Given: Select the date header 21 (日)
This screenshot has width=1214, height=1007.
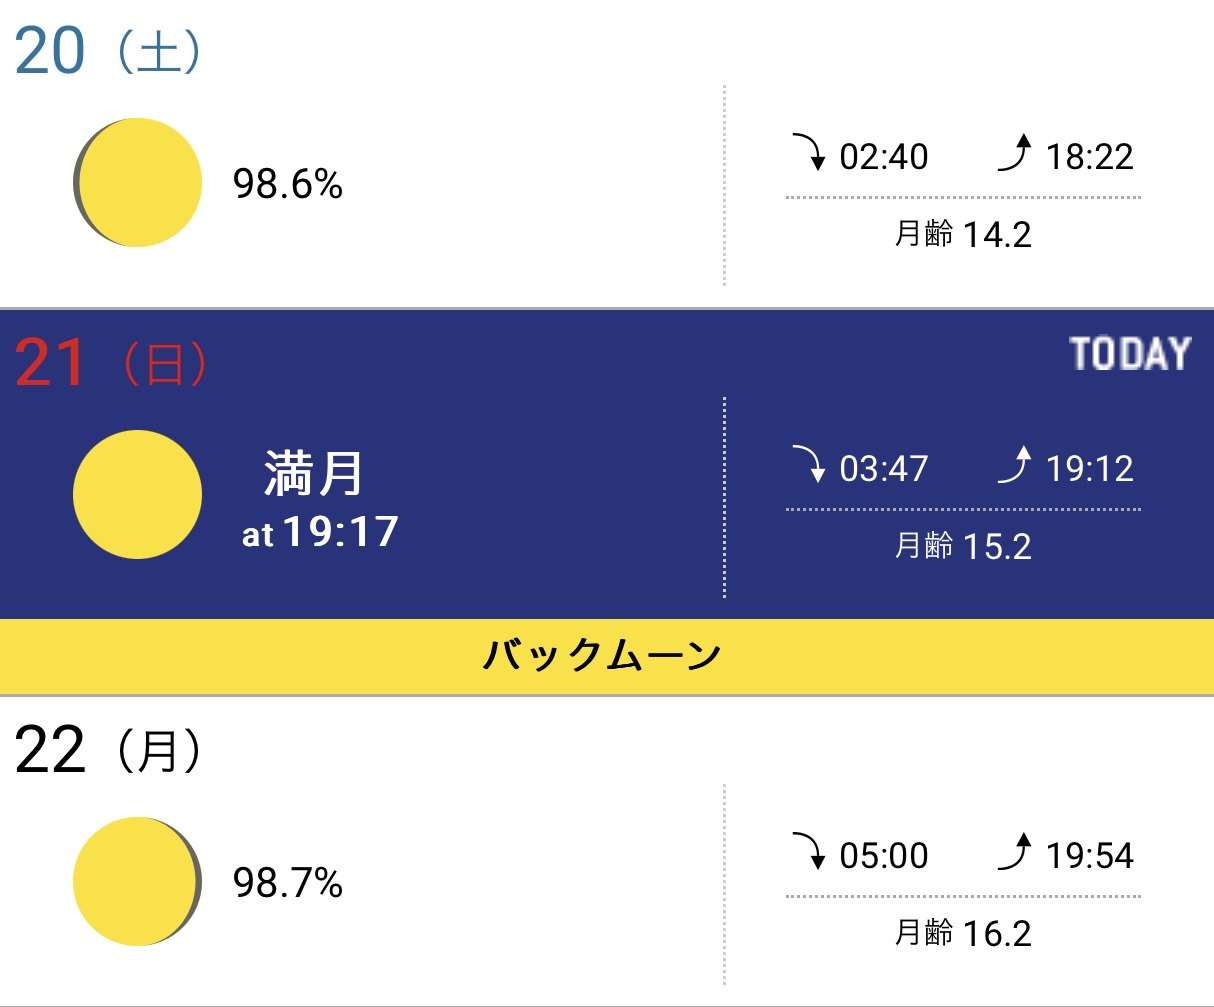Looking at the screenshot, I should (x=110, y=364).
